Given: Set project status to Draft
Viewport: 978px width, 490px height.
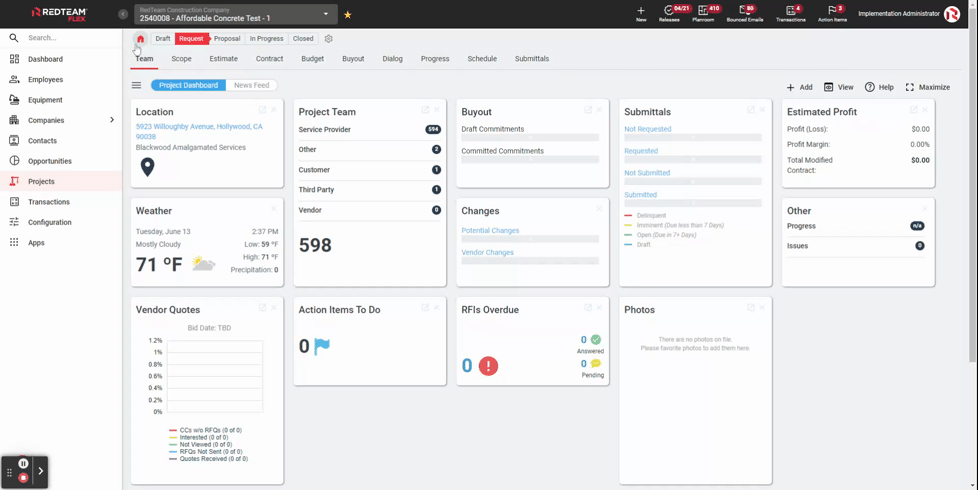Looking at the screenshot, I should tap(163, 39).
